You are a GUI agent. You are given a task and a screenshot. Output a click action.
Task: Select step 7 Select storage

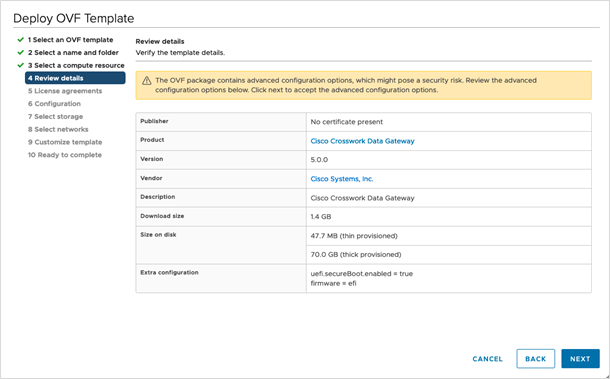tap(55, 117)
